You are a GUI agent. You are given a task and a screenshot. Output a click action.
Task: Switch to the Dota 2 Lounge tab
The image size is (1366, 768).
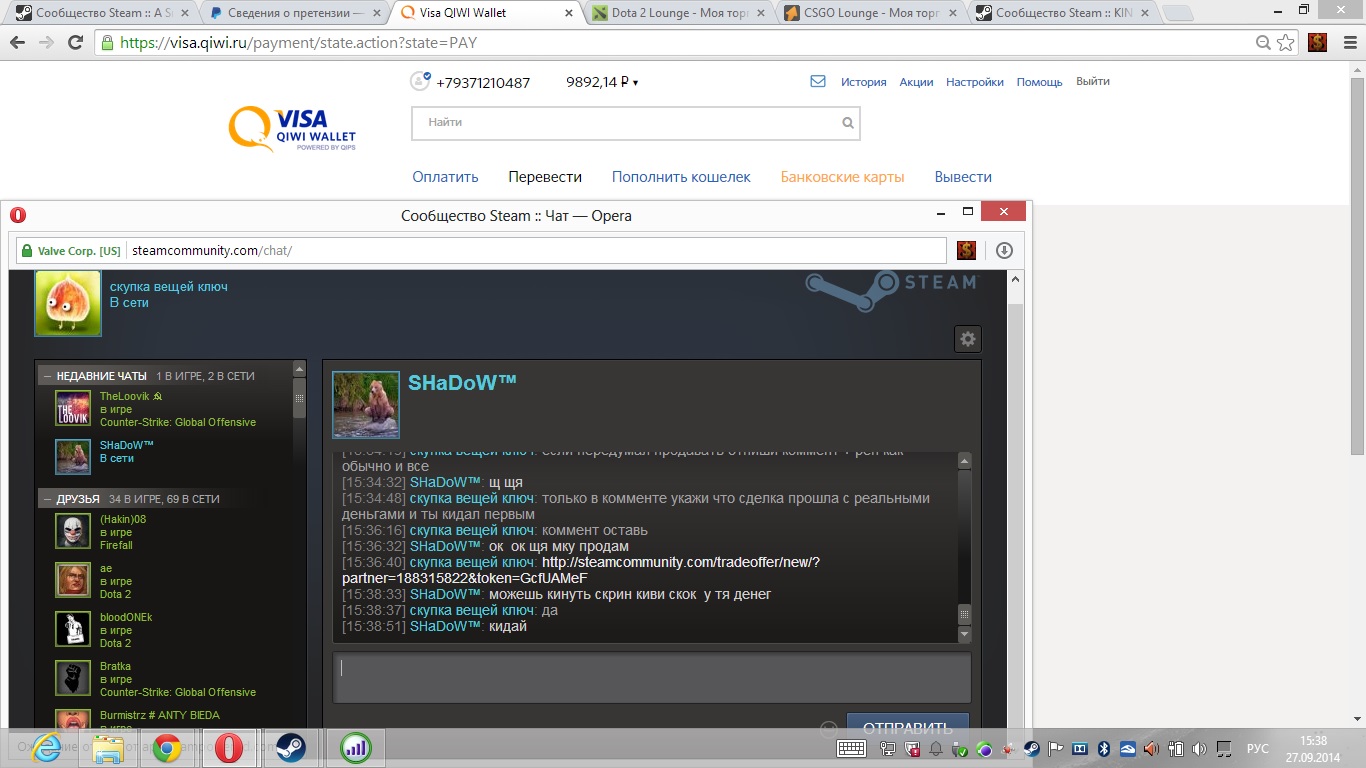tap(676, 13)
